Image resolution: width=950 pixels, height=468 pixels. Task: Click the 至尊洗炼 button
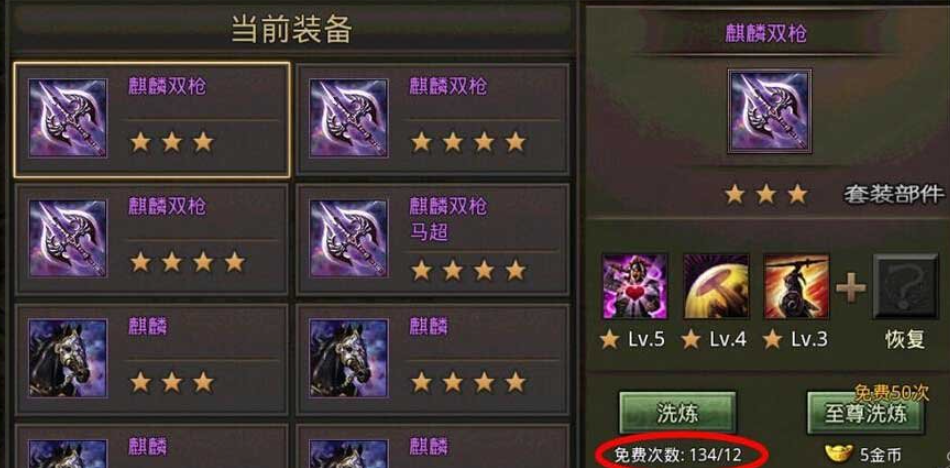click(x=866, y=413)
